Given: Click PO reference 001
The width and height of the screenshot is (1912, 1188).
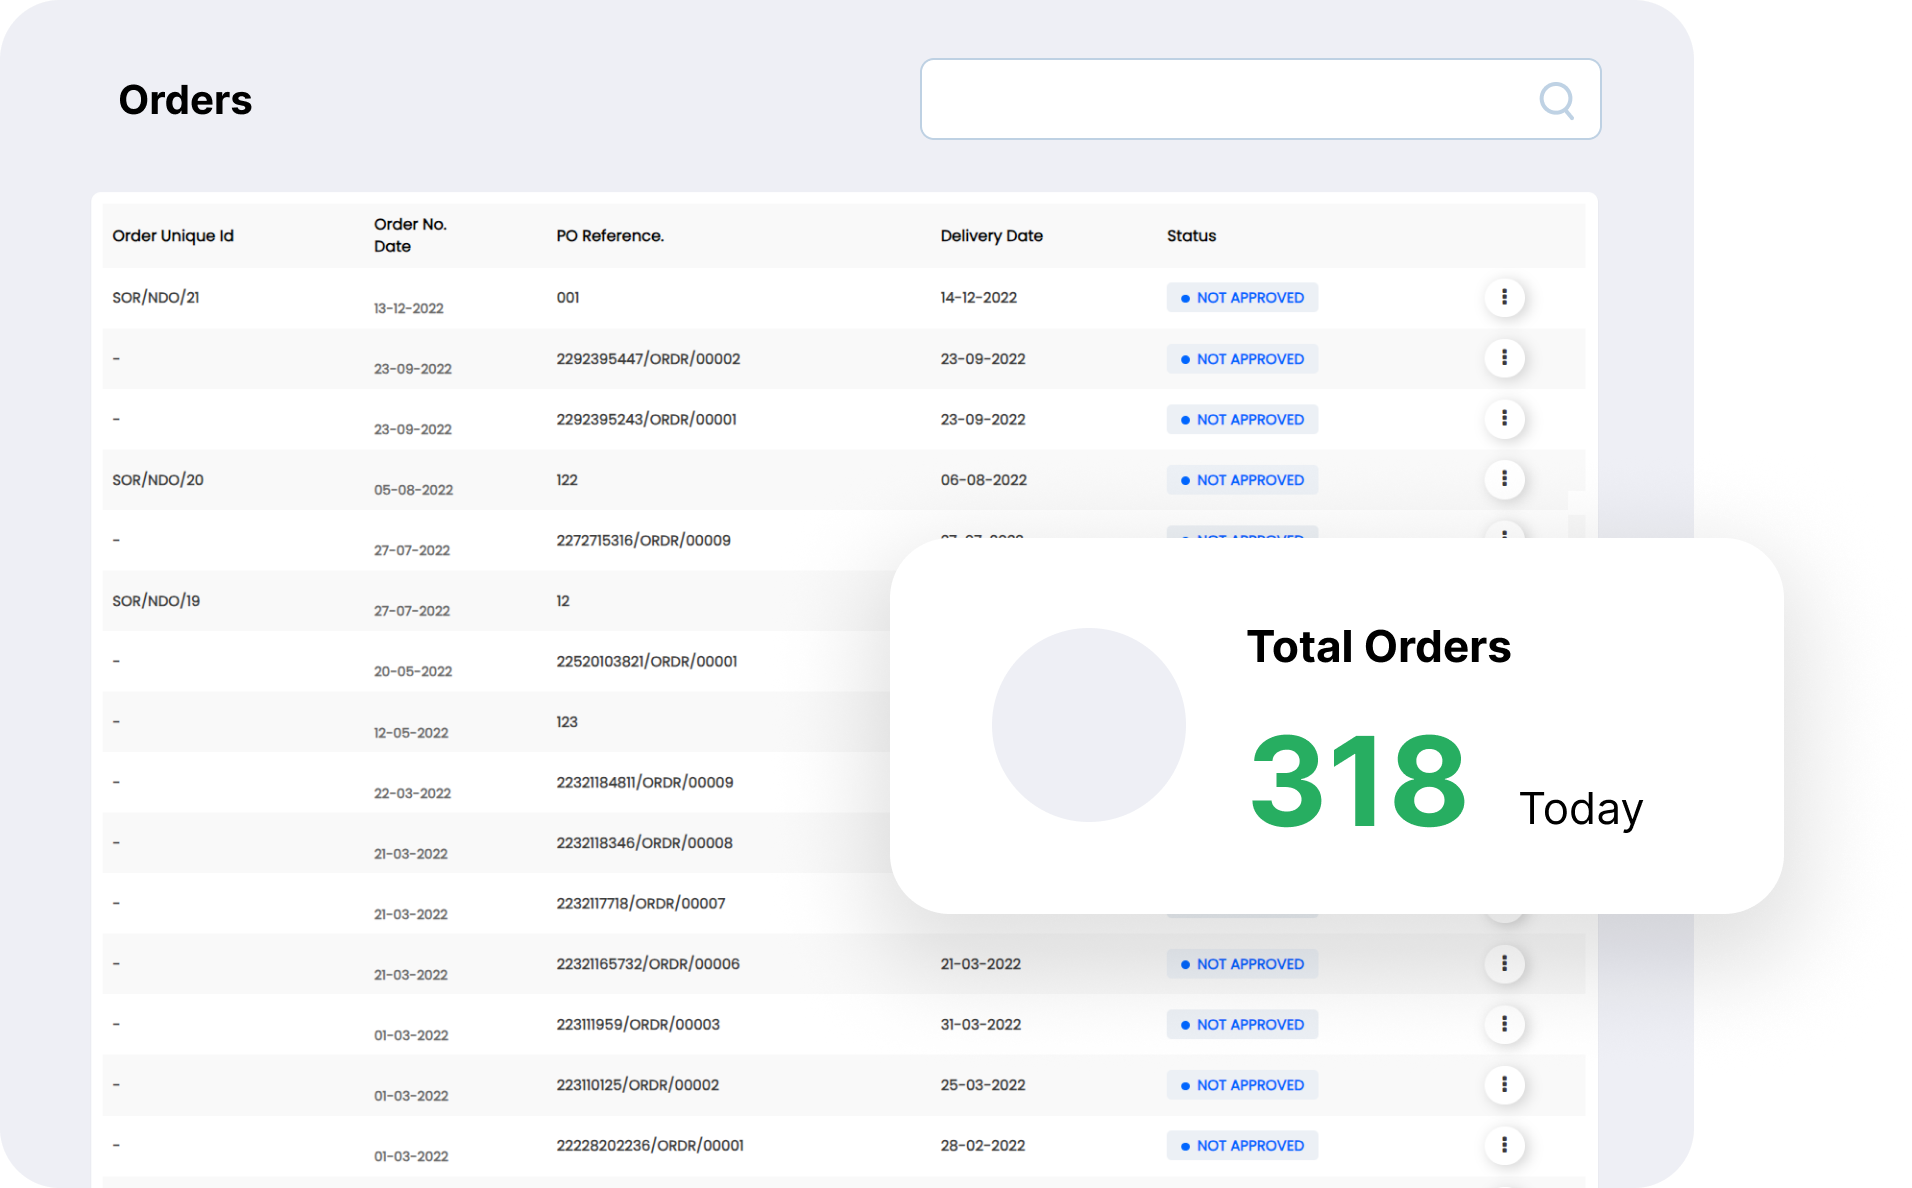Looking at the screenshot, I should (x=568, y=297).
